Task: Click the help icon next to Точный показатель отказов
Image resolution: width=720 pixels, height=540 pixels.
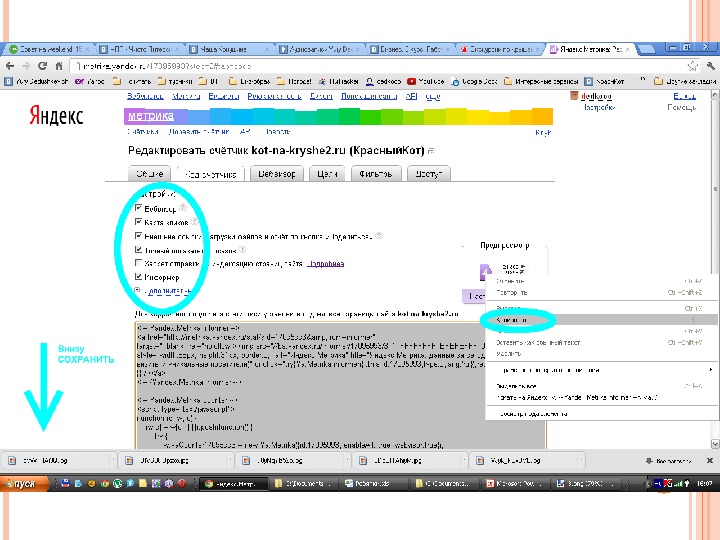Action: (x=242, y=249)
